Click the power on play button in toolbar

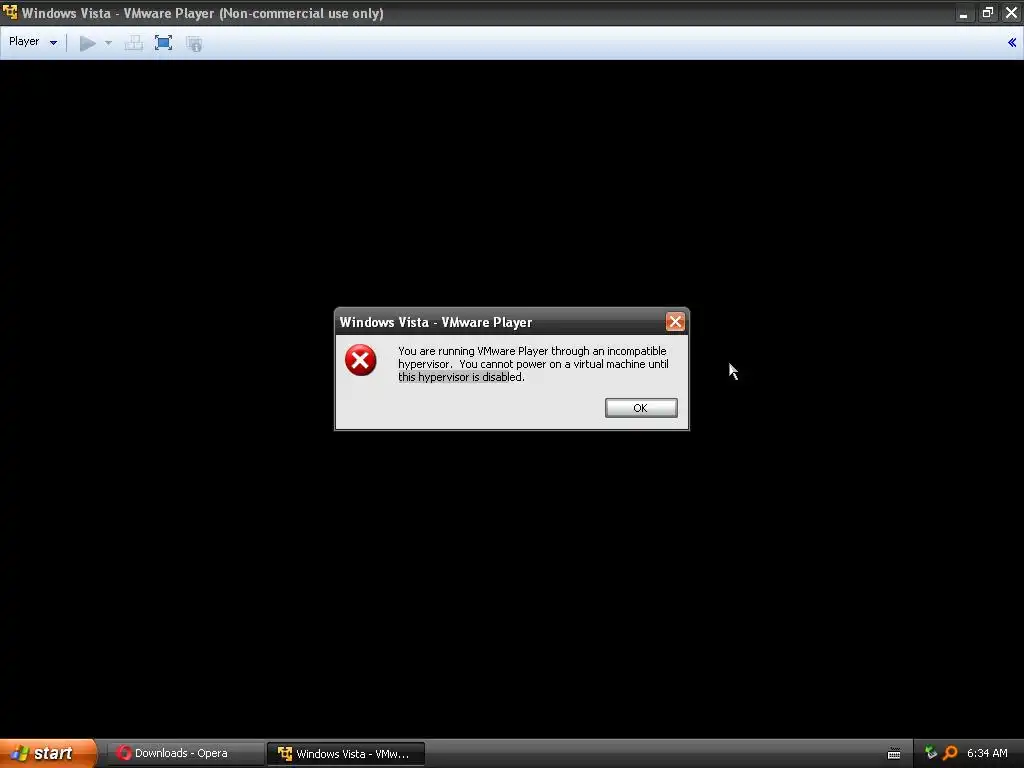pos(88,43)
